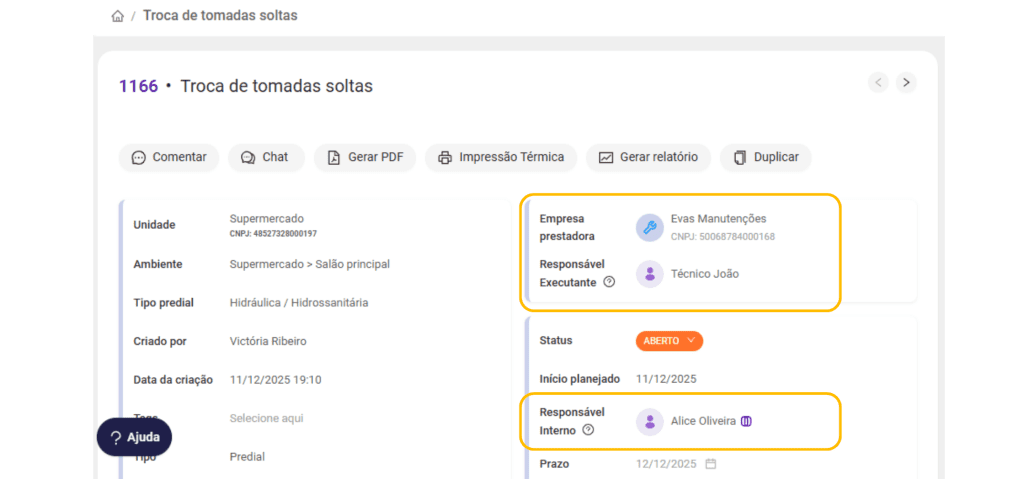The image size is (1024, 479).
Task: Open the calendar icon beside Prazo date
Action: pyautogui.click(x=711, y=464)
